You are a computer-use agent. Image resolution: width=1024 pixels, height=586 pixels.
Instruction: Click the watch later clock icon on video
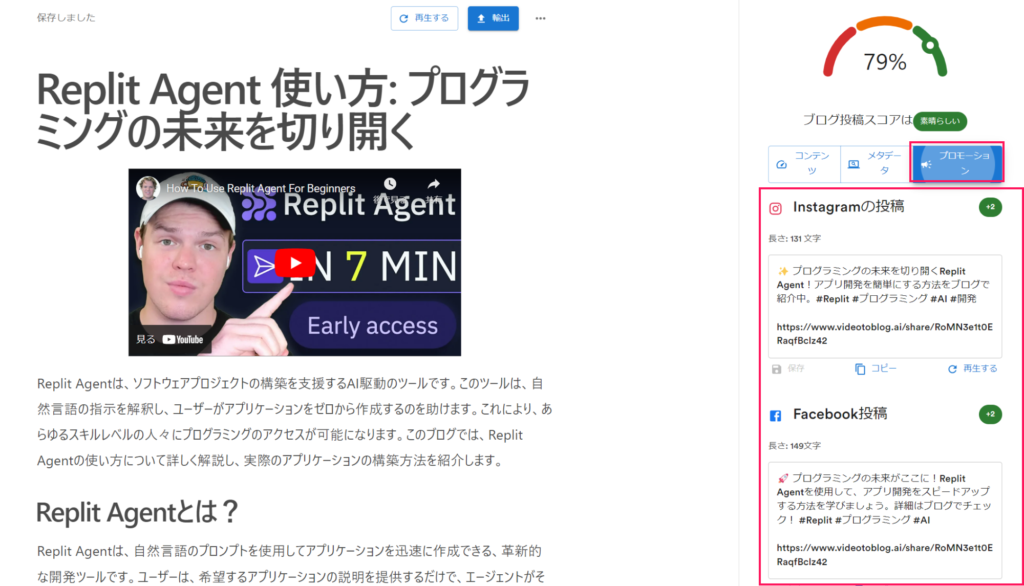click(390, 184)
